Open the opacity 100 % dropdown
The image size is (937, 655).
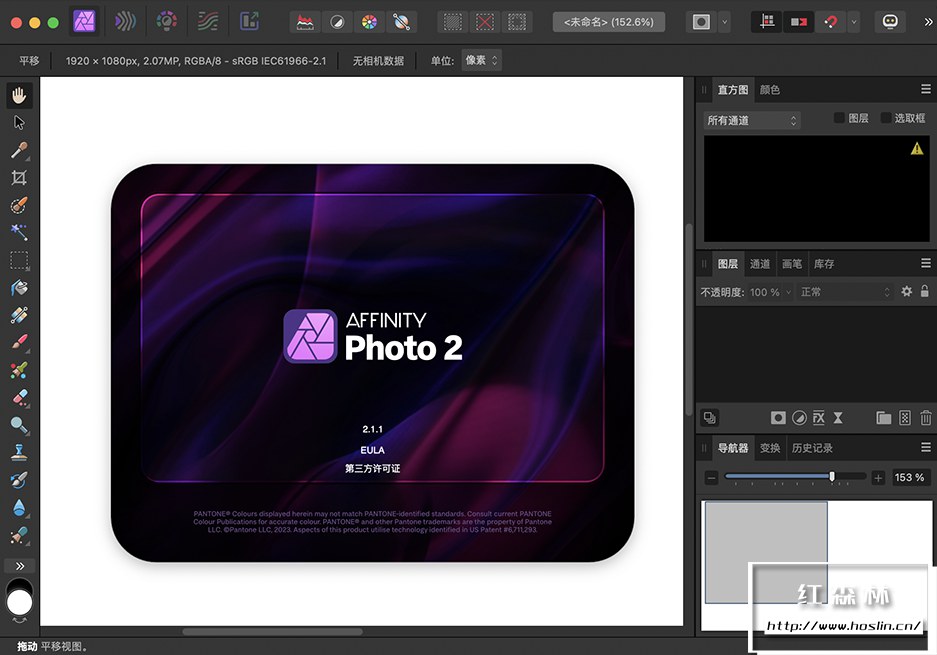(x=771, y=292)
